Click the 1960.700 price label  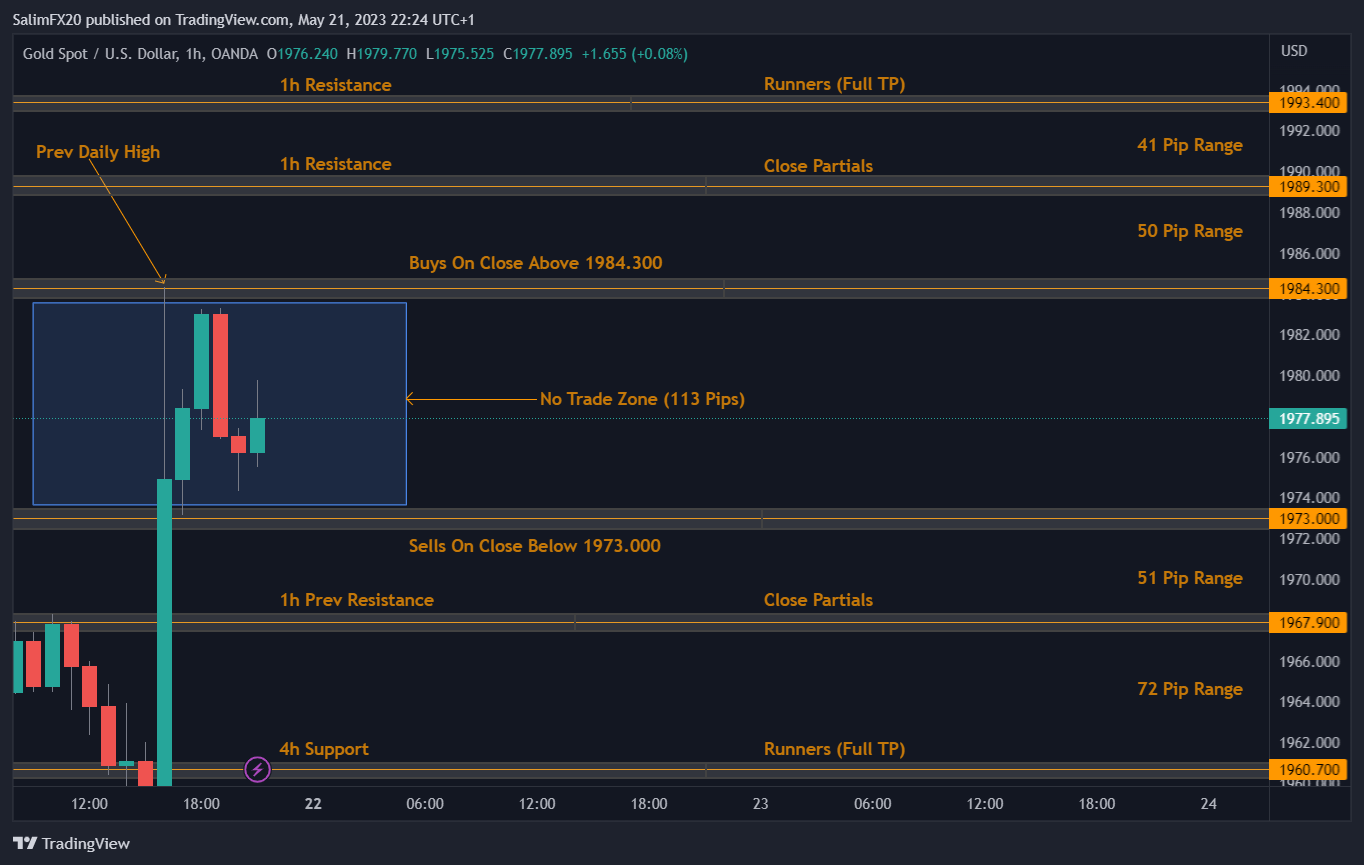pyautogui.click(x=1307, y=769)
